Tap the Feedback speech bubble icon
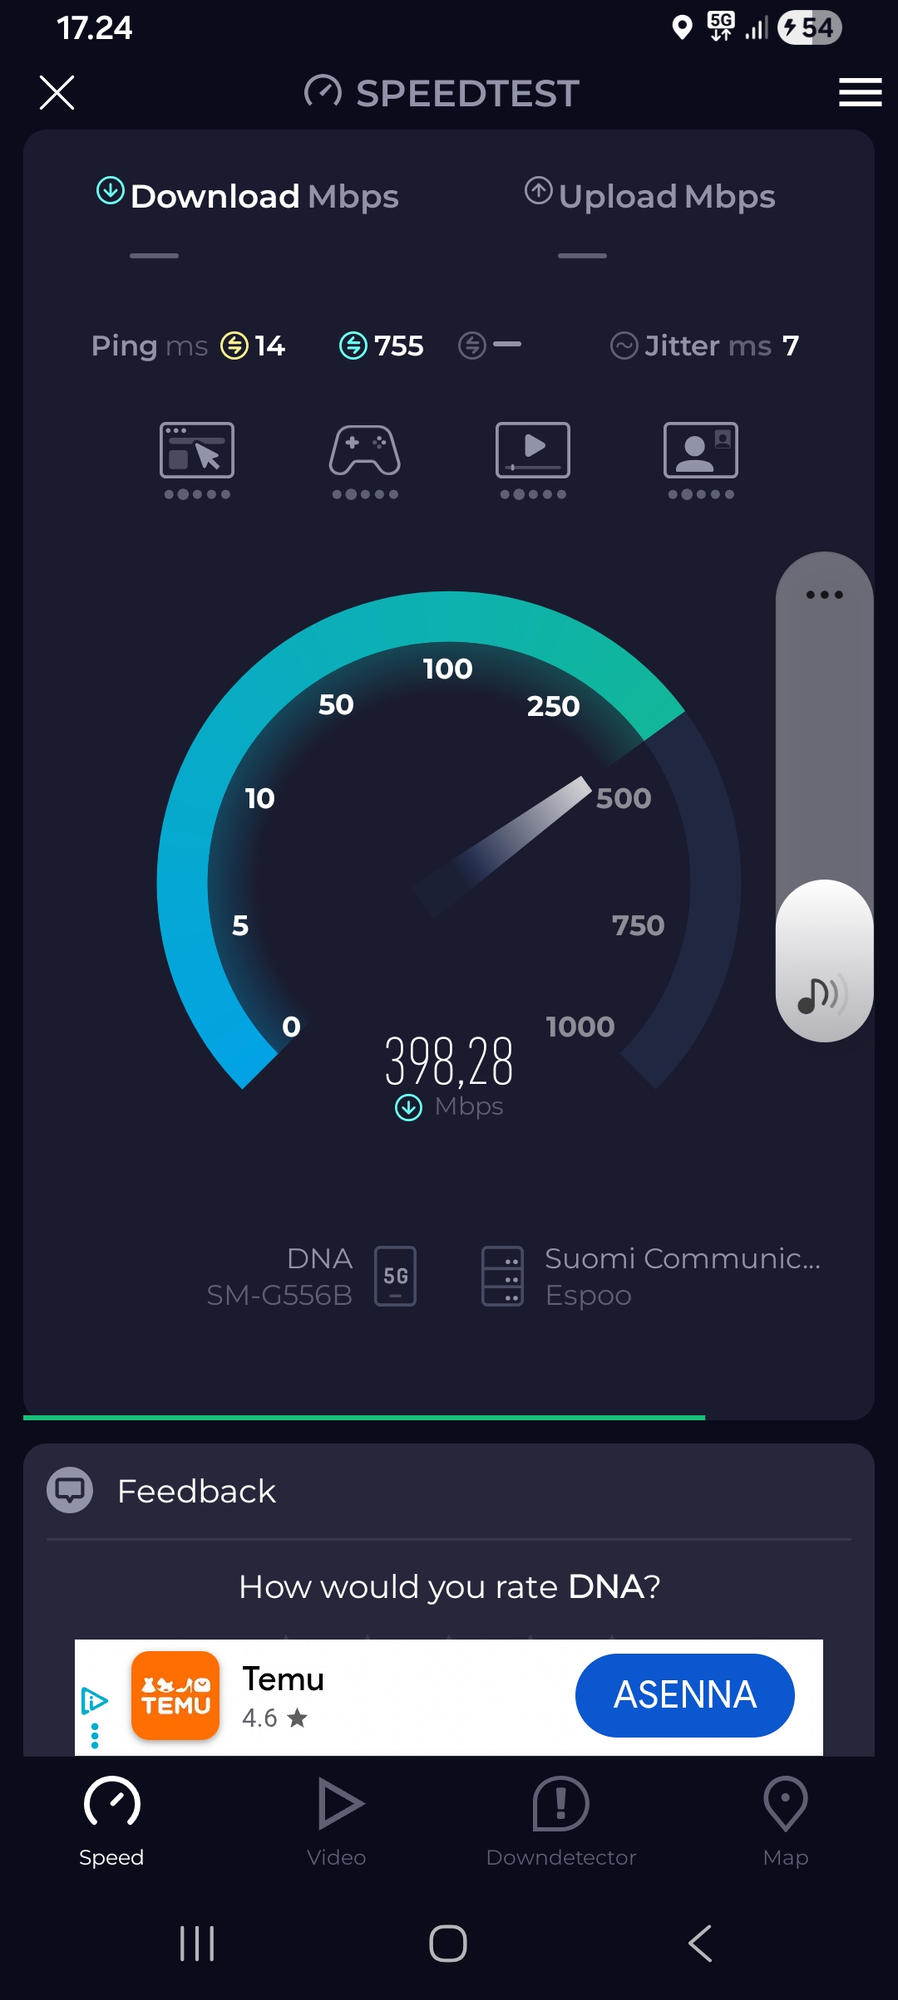The height and width of the screenshot is (2000, 898). (x=70, y=1490)
